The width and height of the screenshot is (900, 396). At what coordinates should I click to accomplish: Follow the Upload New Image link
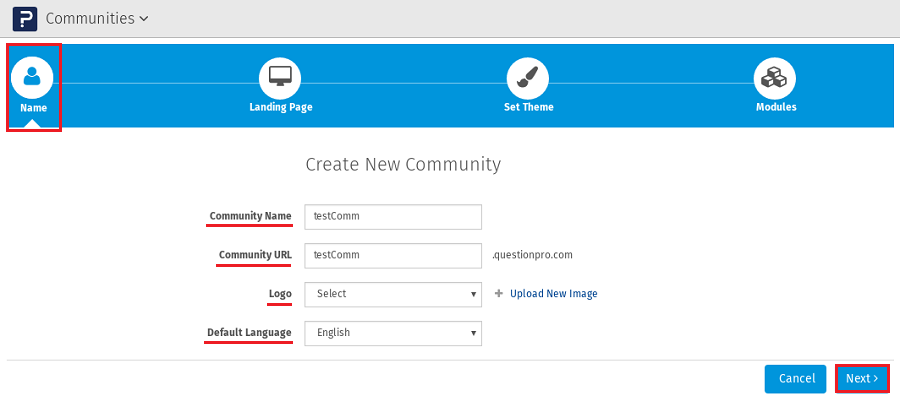tap(554, 294)
